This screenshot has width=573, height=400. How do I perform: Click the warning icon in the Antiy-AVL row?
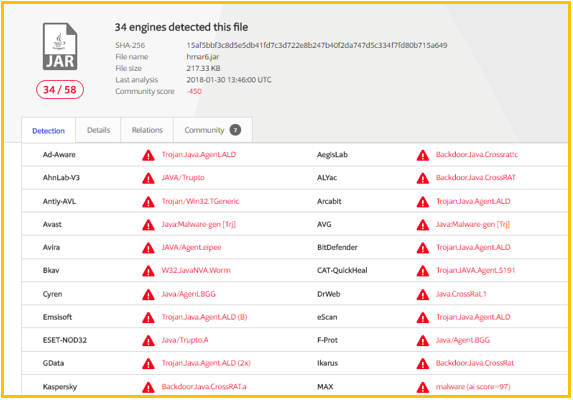pos(148,202)
